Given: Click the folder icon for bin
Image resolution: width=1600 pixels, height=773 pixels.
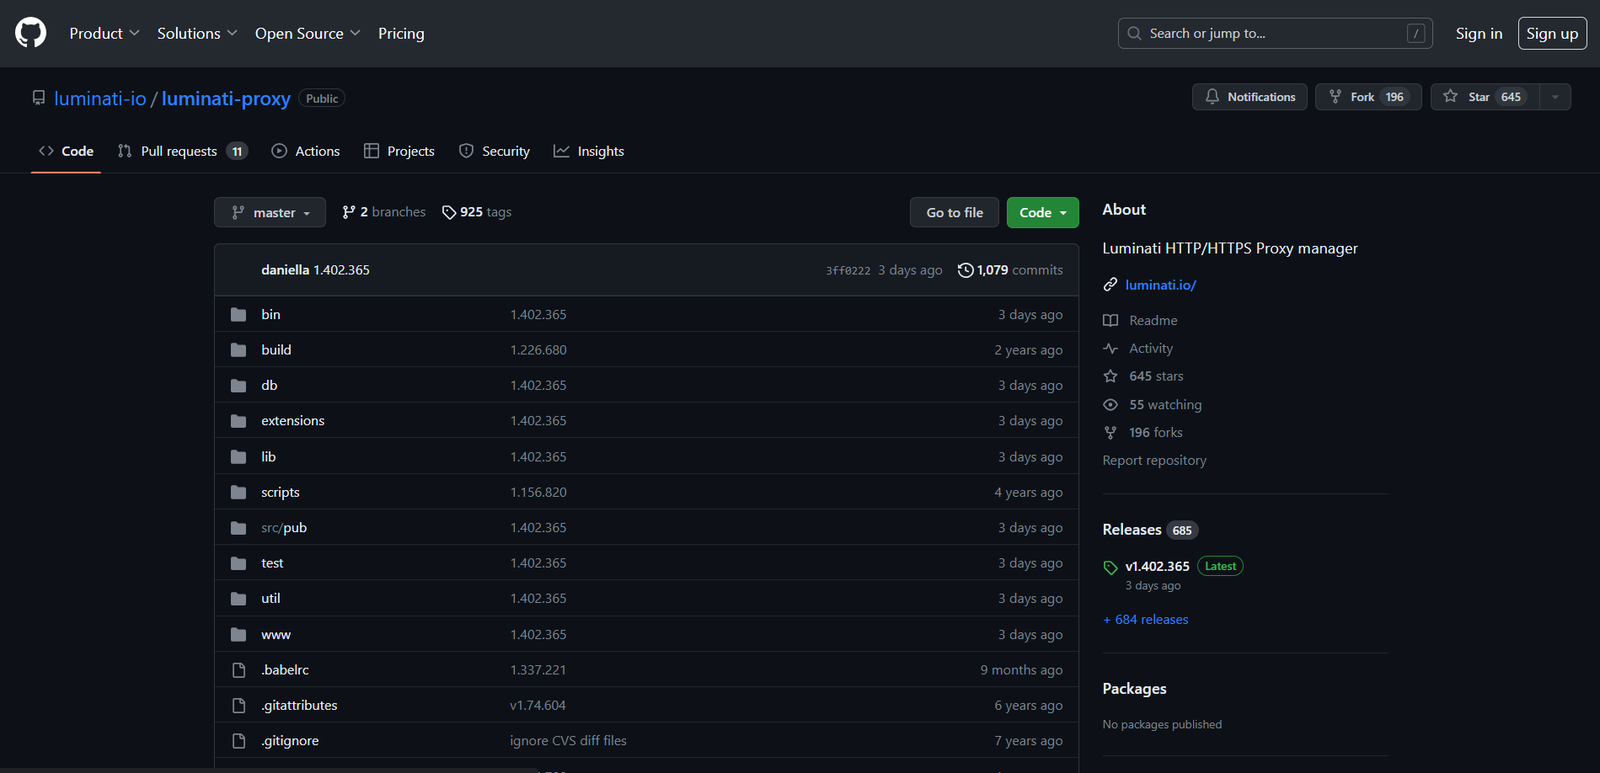Looking at the screenshot, I should pos(238,315).
